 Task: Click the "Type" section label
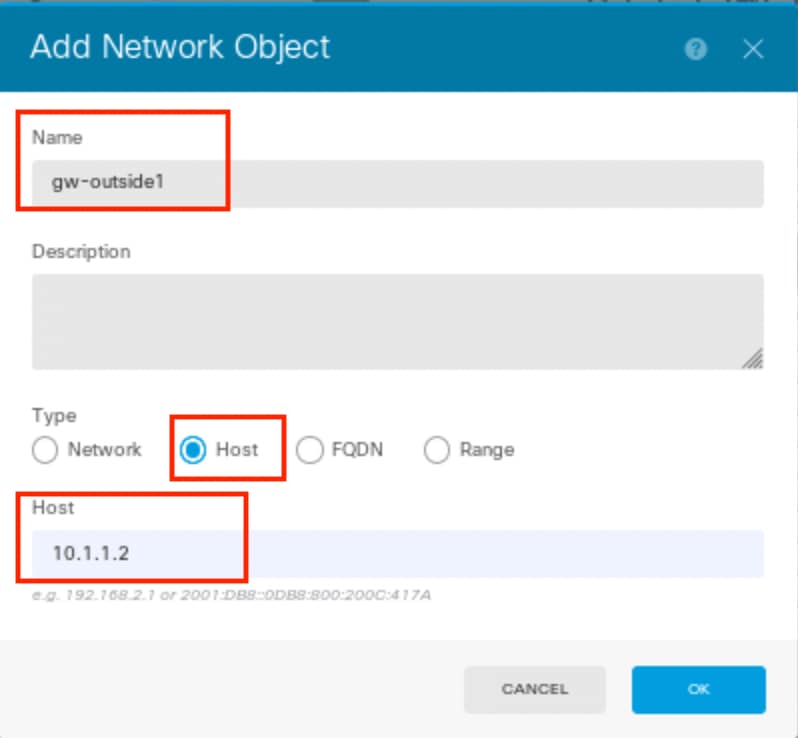[54, 416]
